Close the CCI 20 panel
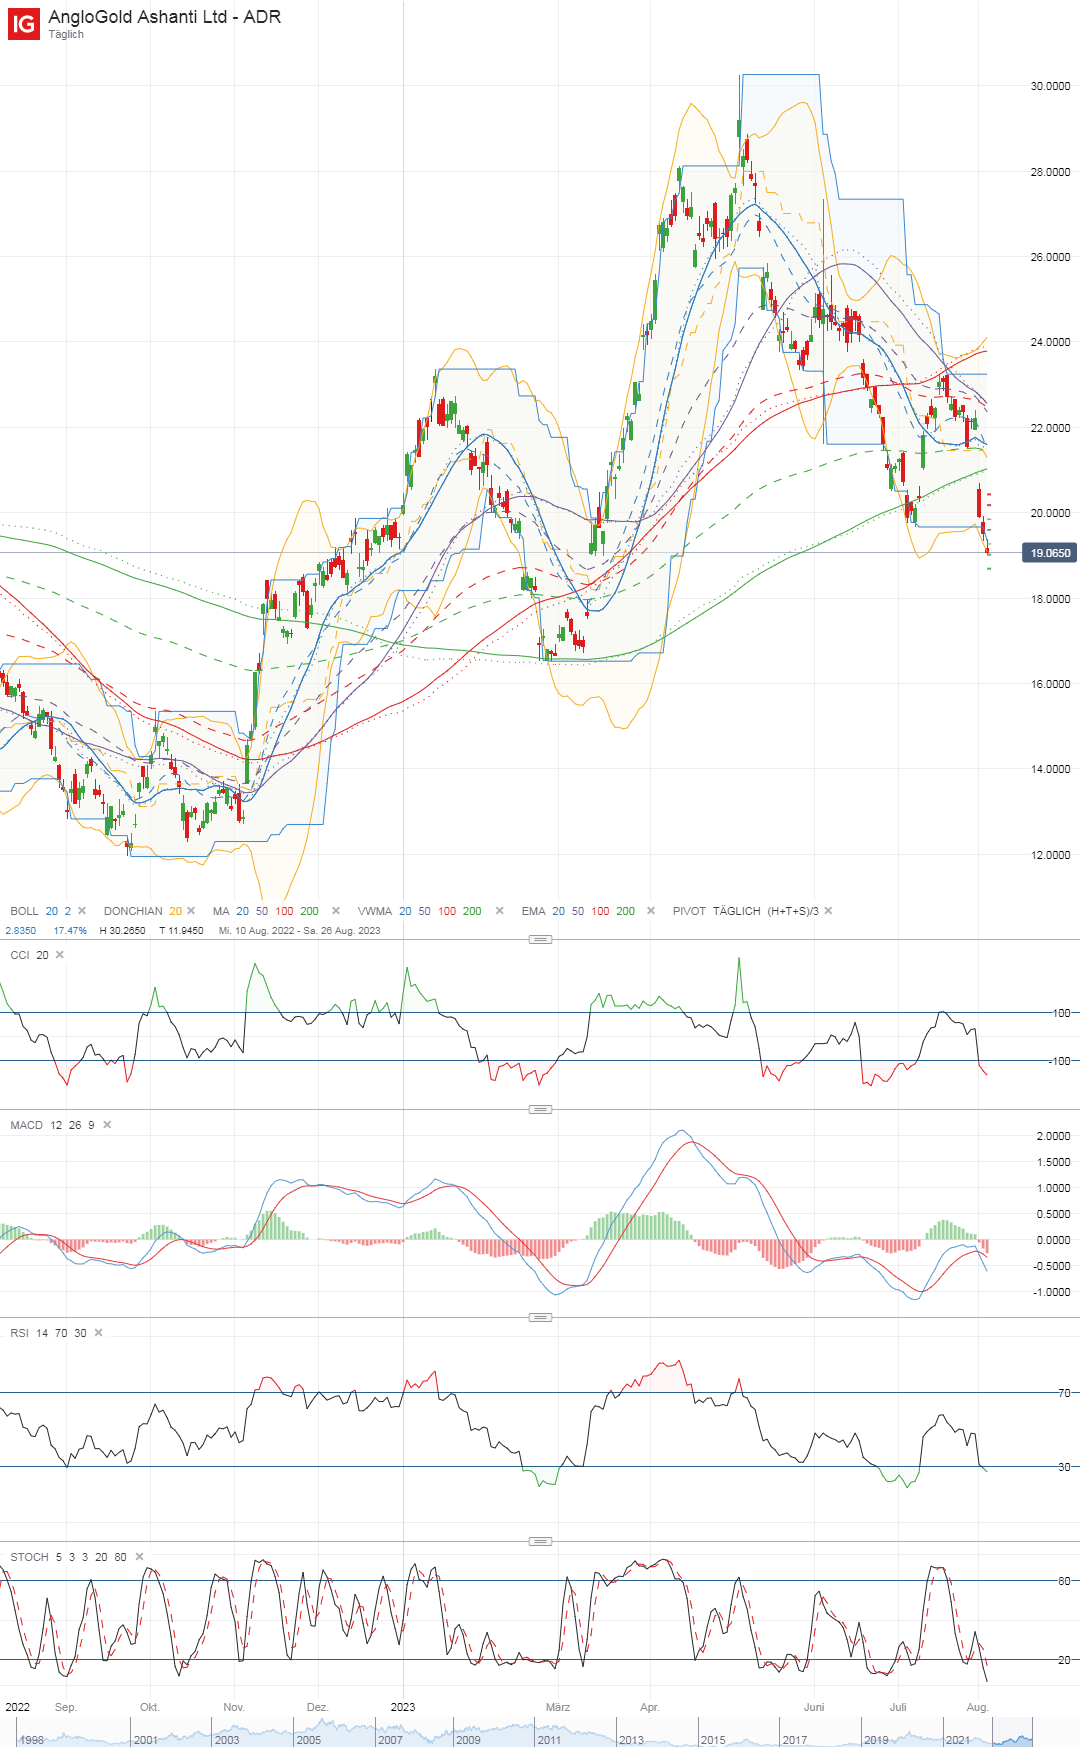 click(x=60, y=955)
